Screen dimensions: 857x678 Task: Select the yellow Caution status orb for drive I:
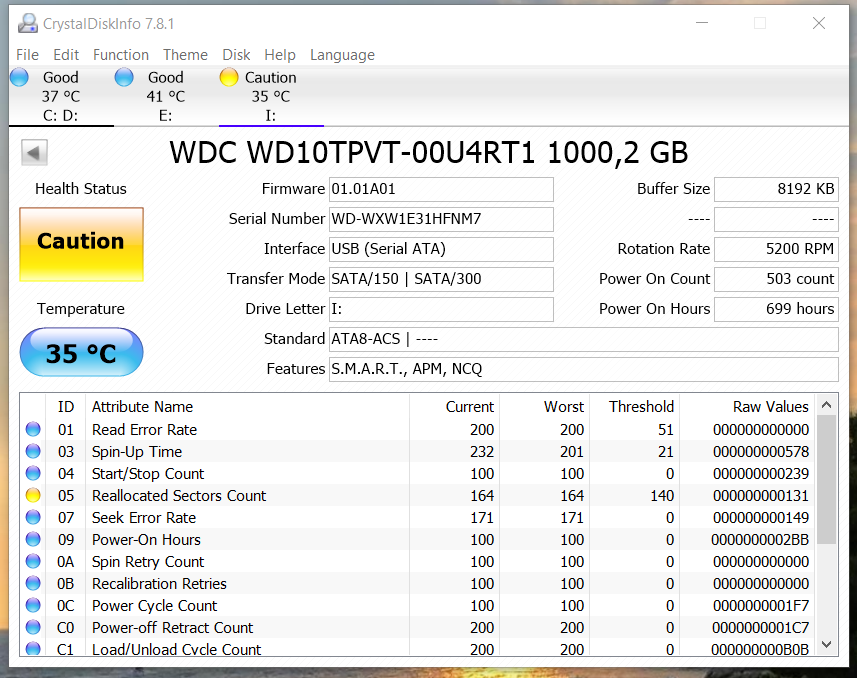tap(229, 77)
